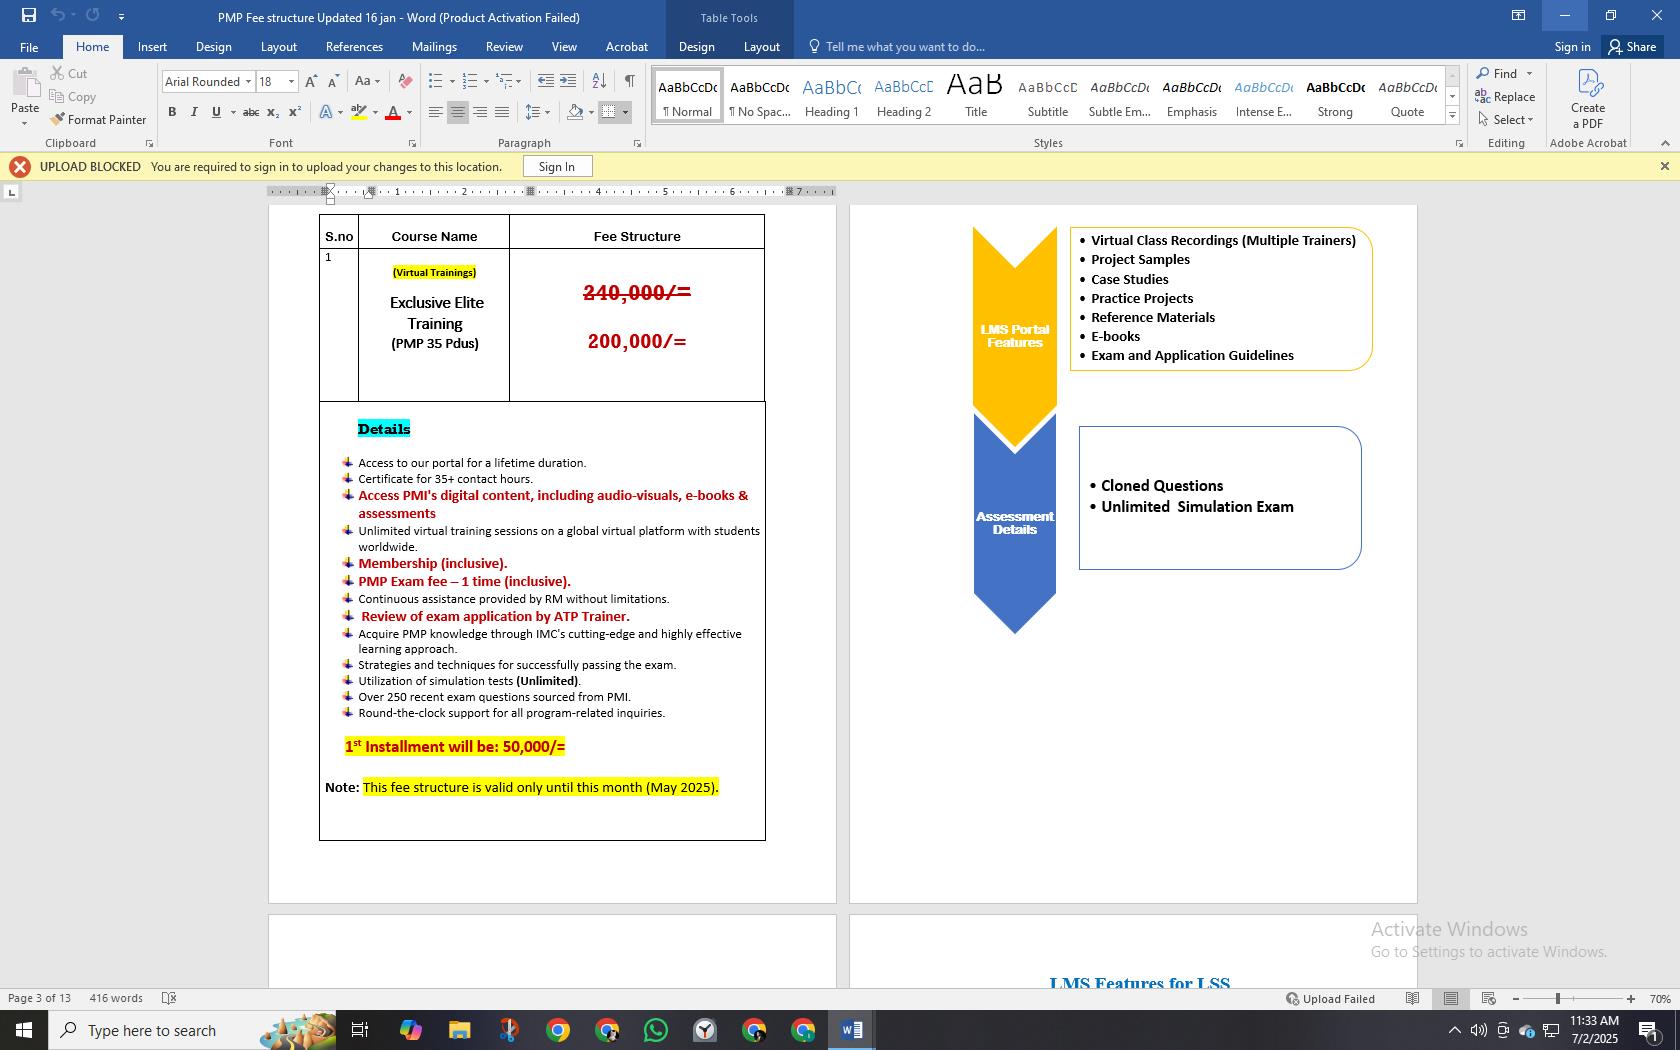Expand the Borders dropdown arrow
The width and height of the screenshot is (1680, 1050).
point(626,112)
